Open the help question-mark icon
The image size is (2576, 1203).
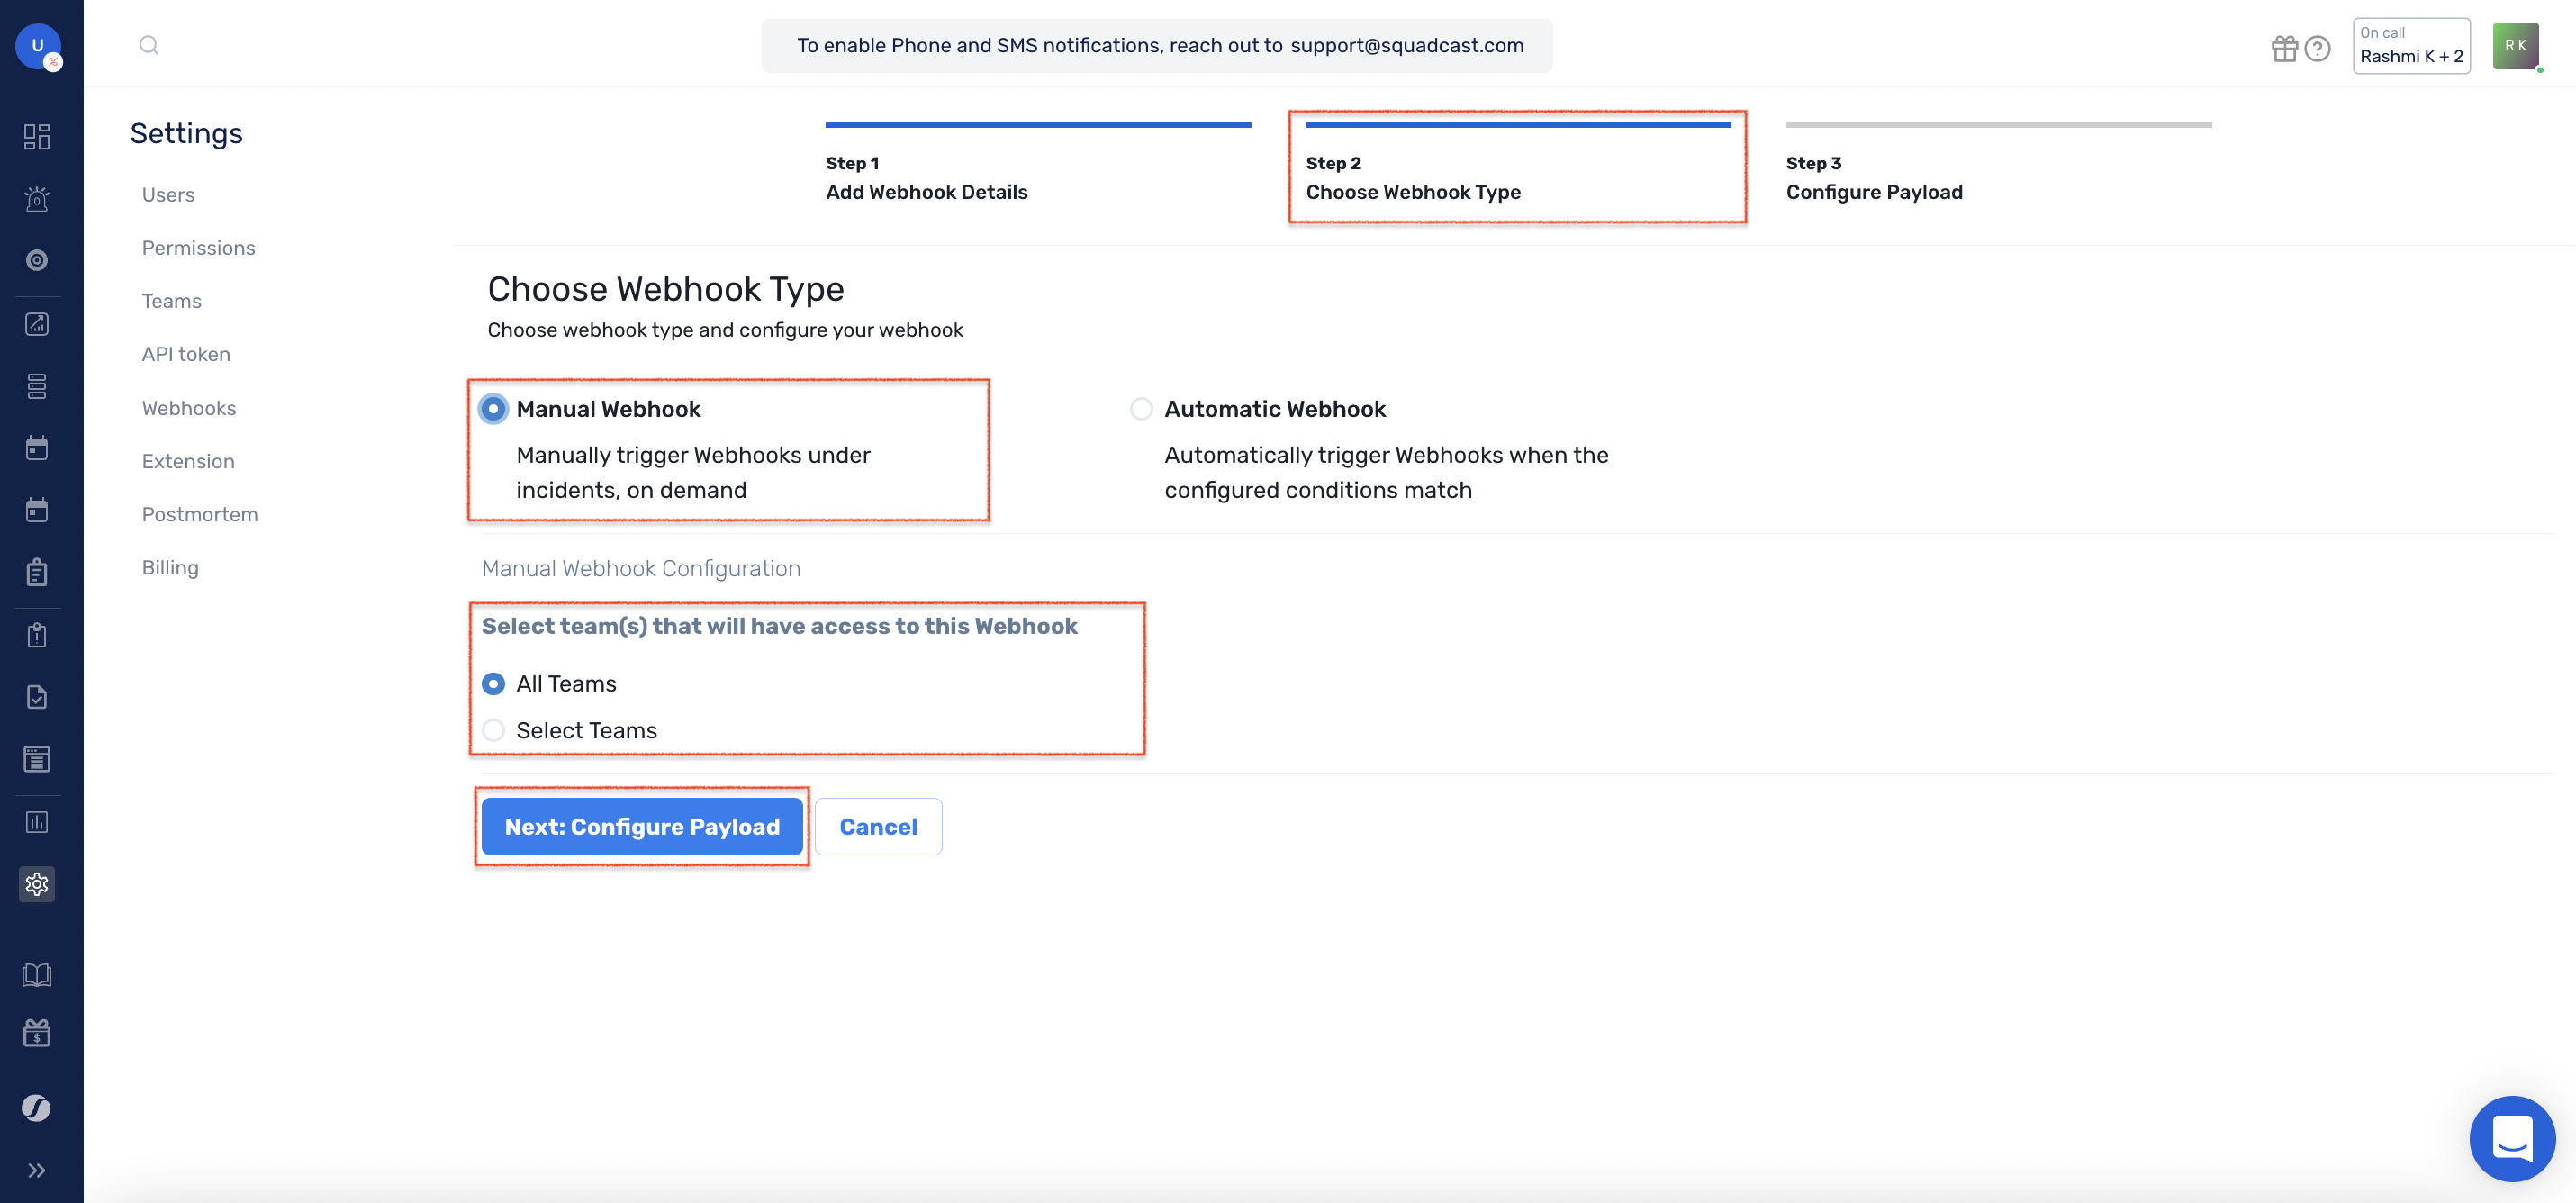pyautogui.click(x=2317, y=47)
